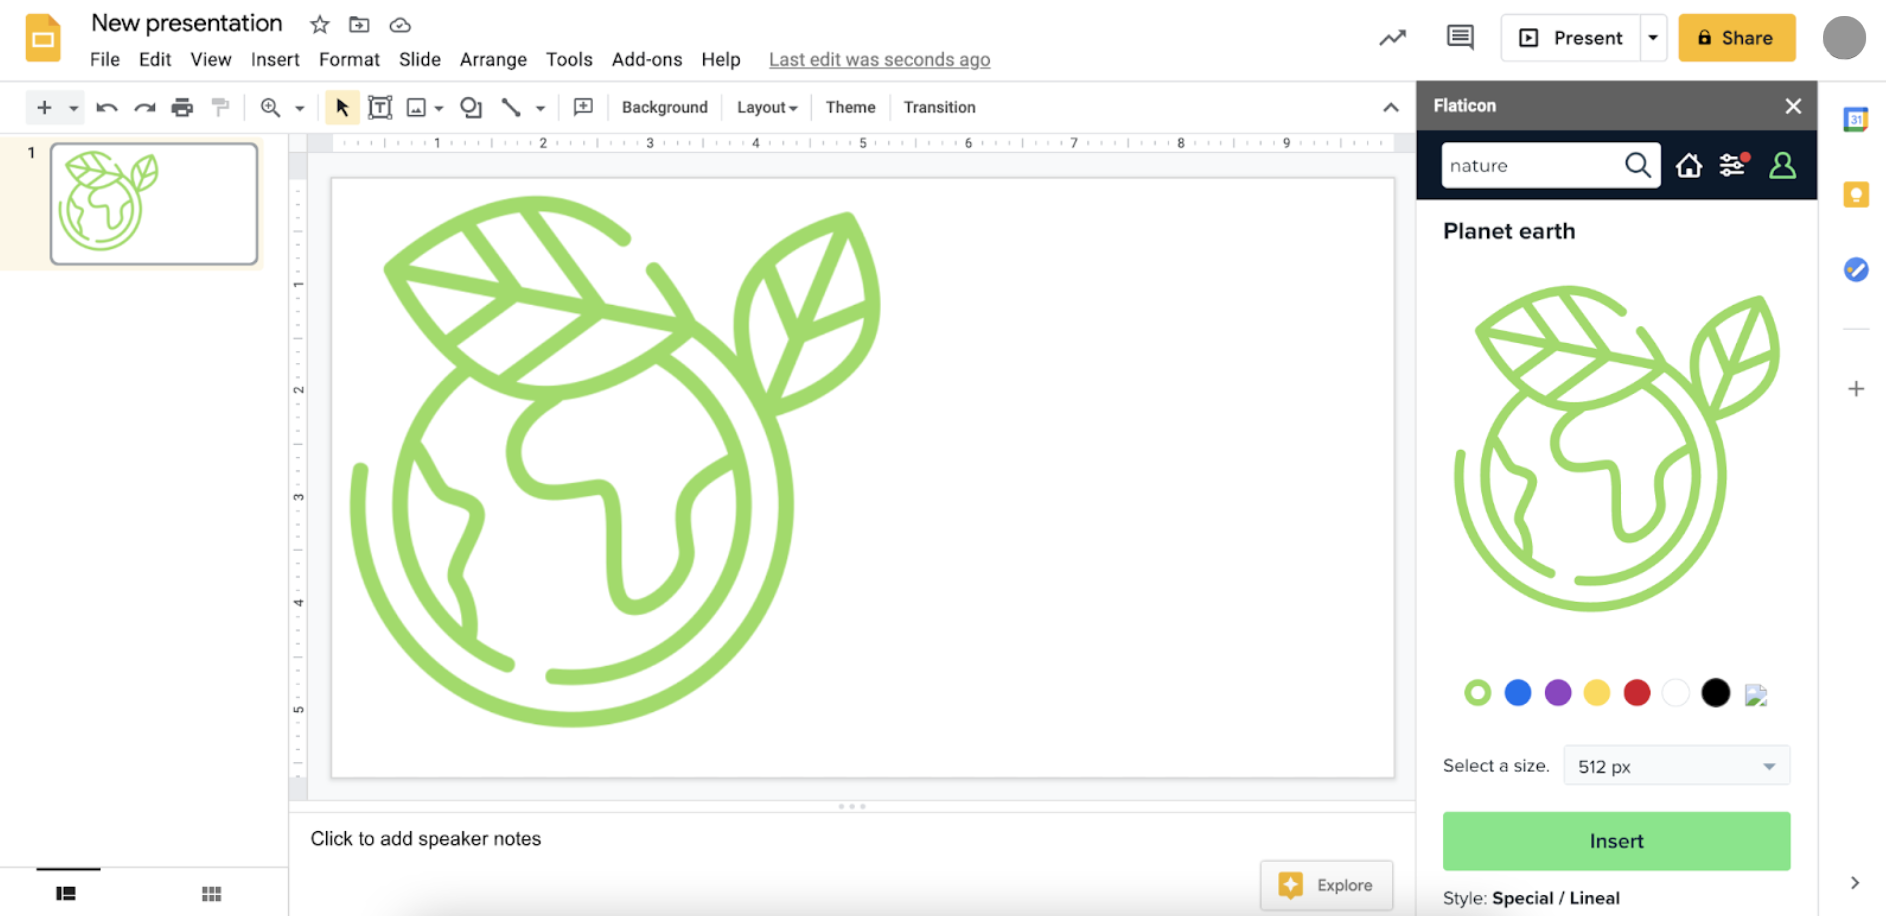Open Present options dropdown arrow

point(1653,38)
